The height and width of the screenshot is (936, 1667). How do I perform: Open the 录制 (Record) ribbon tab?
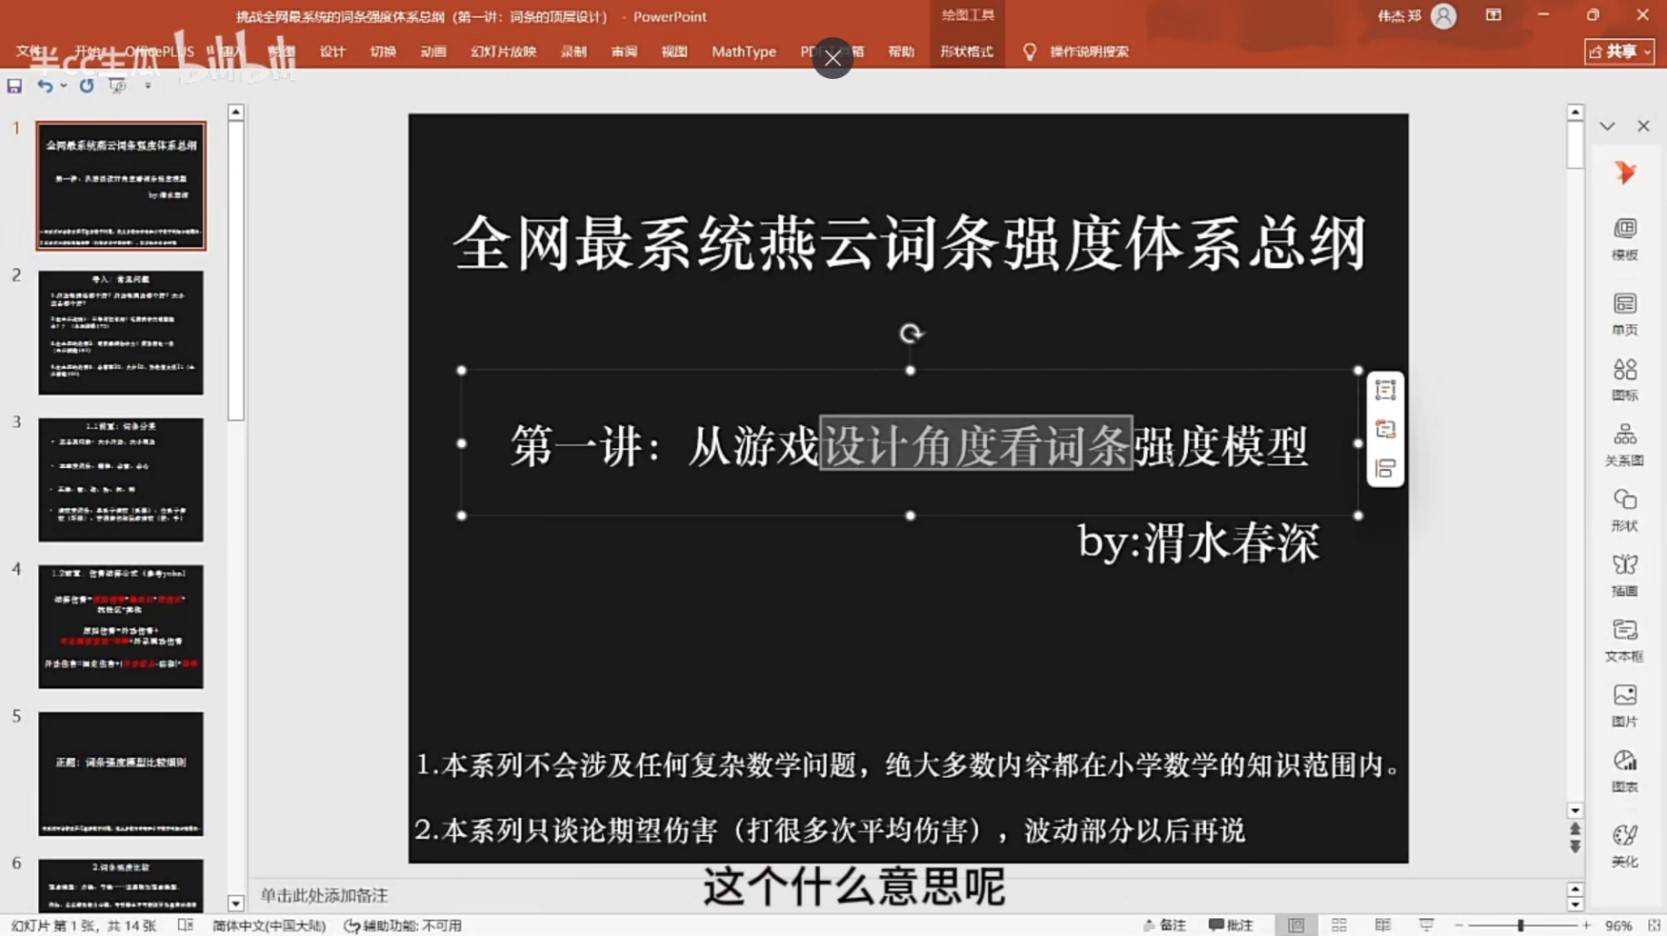tap(573, 52)
